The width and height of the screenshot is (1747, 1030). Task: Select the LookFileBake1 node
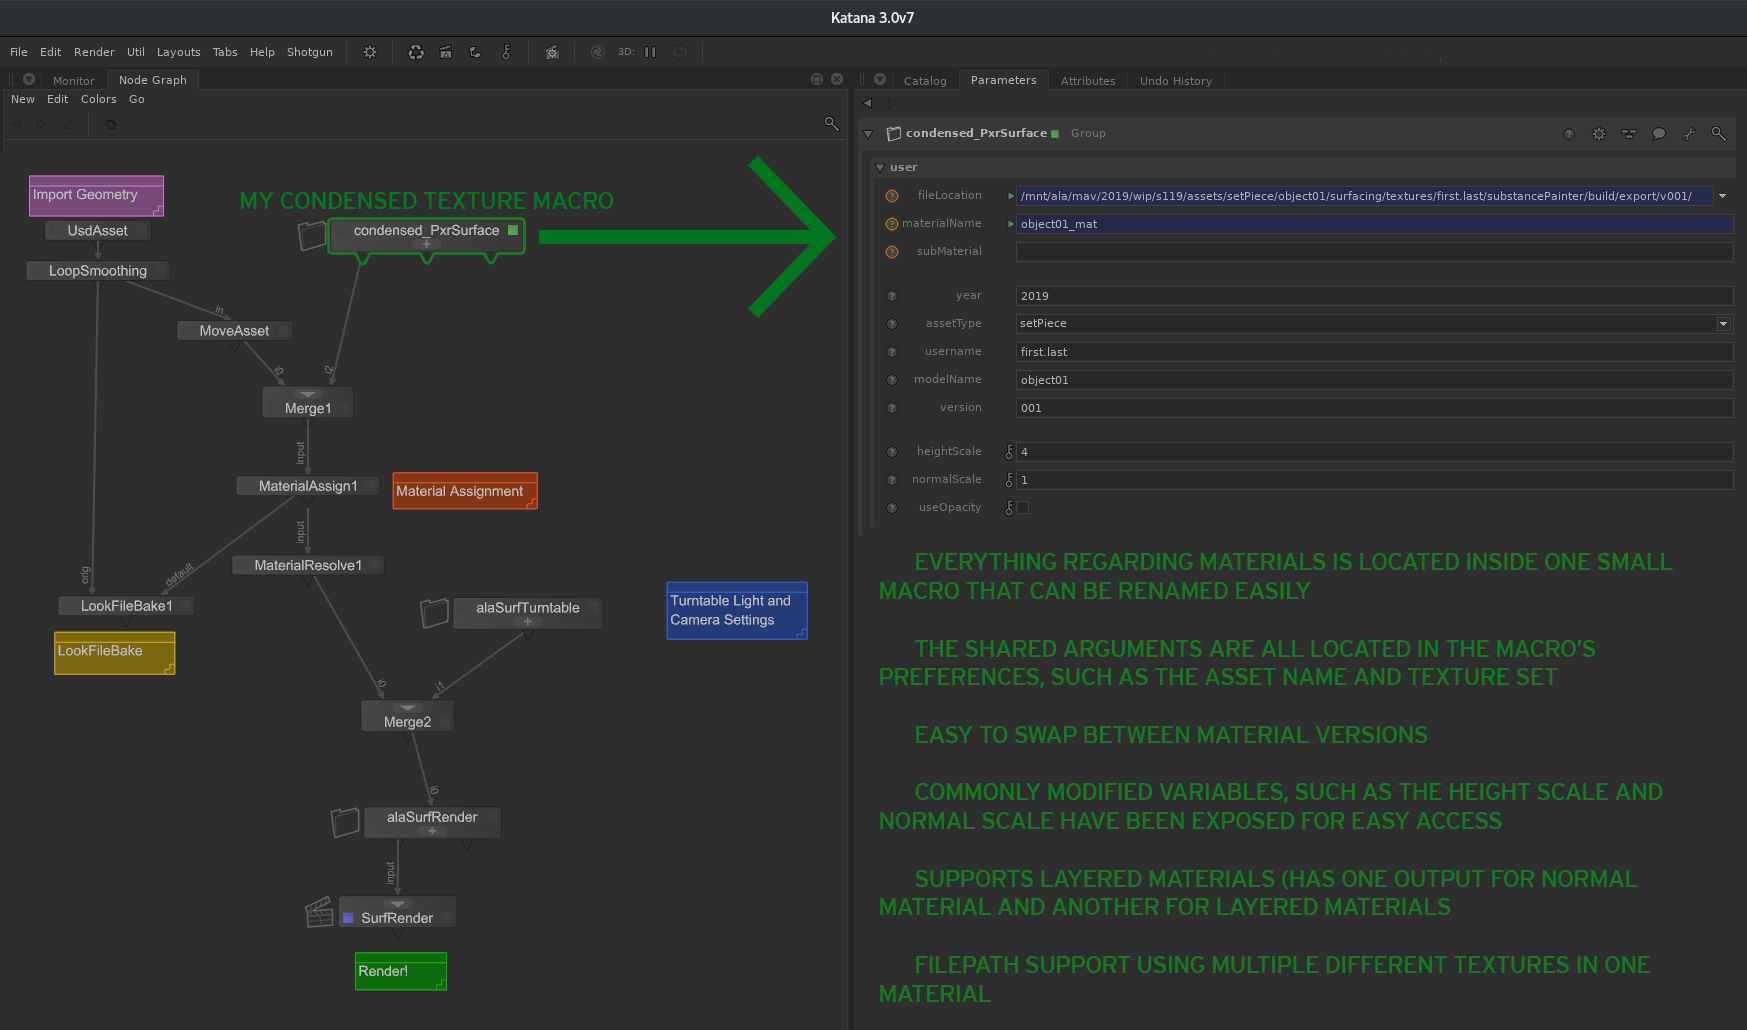pyautogui.click(x=126, y=606)
